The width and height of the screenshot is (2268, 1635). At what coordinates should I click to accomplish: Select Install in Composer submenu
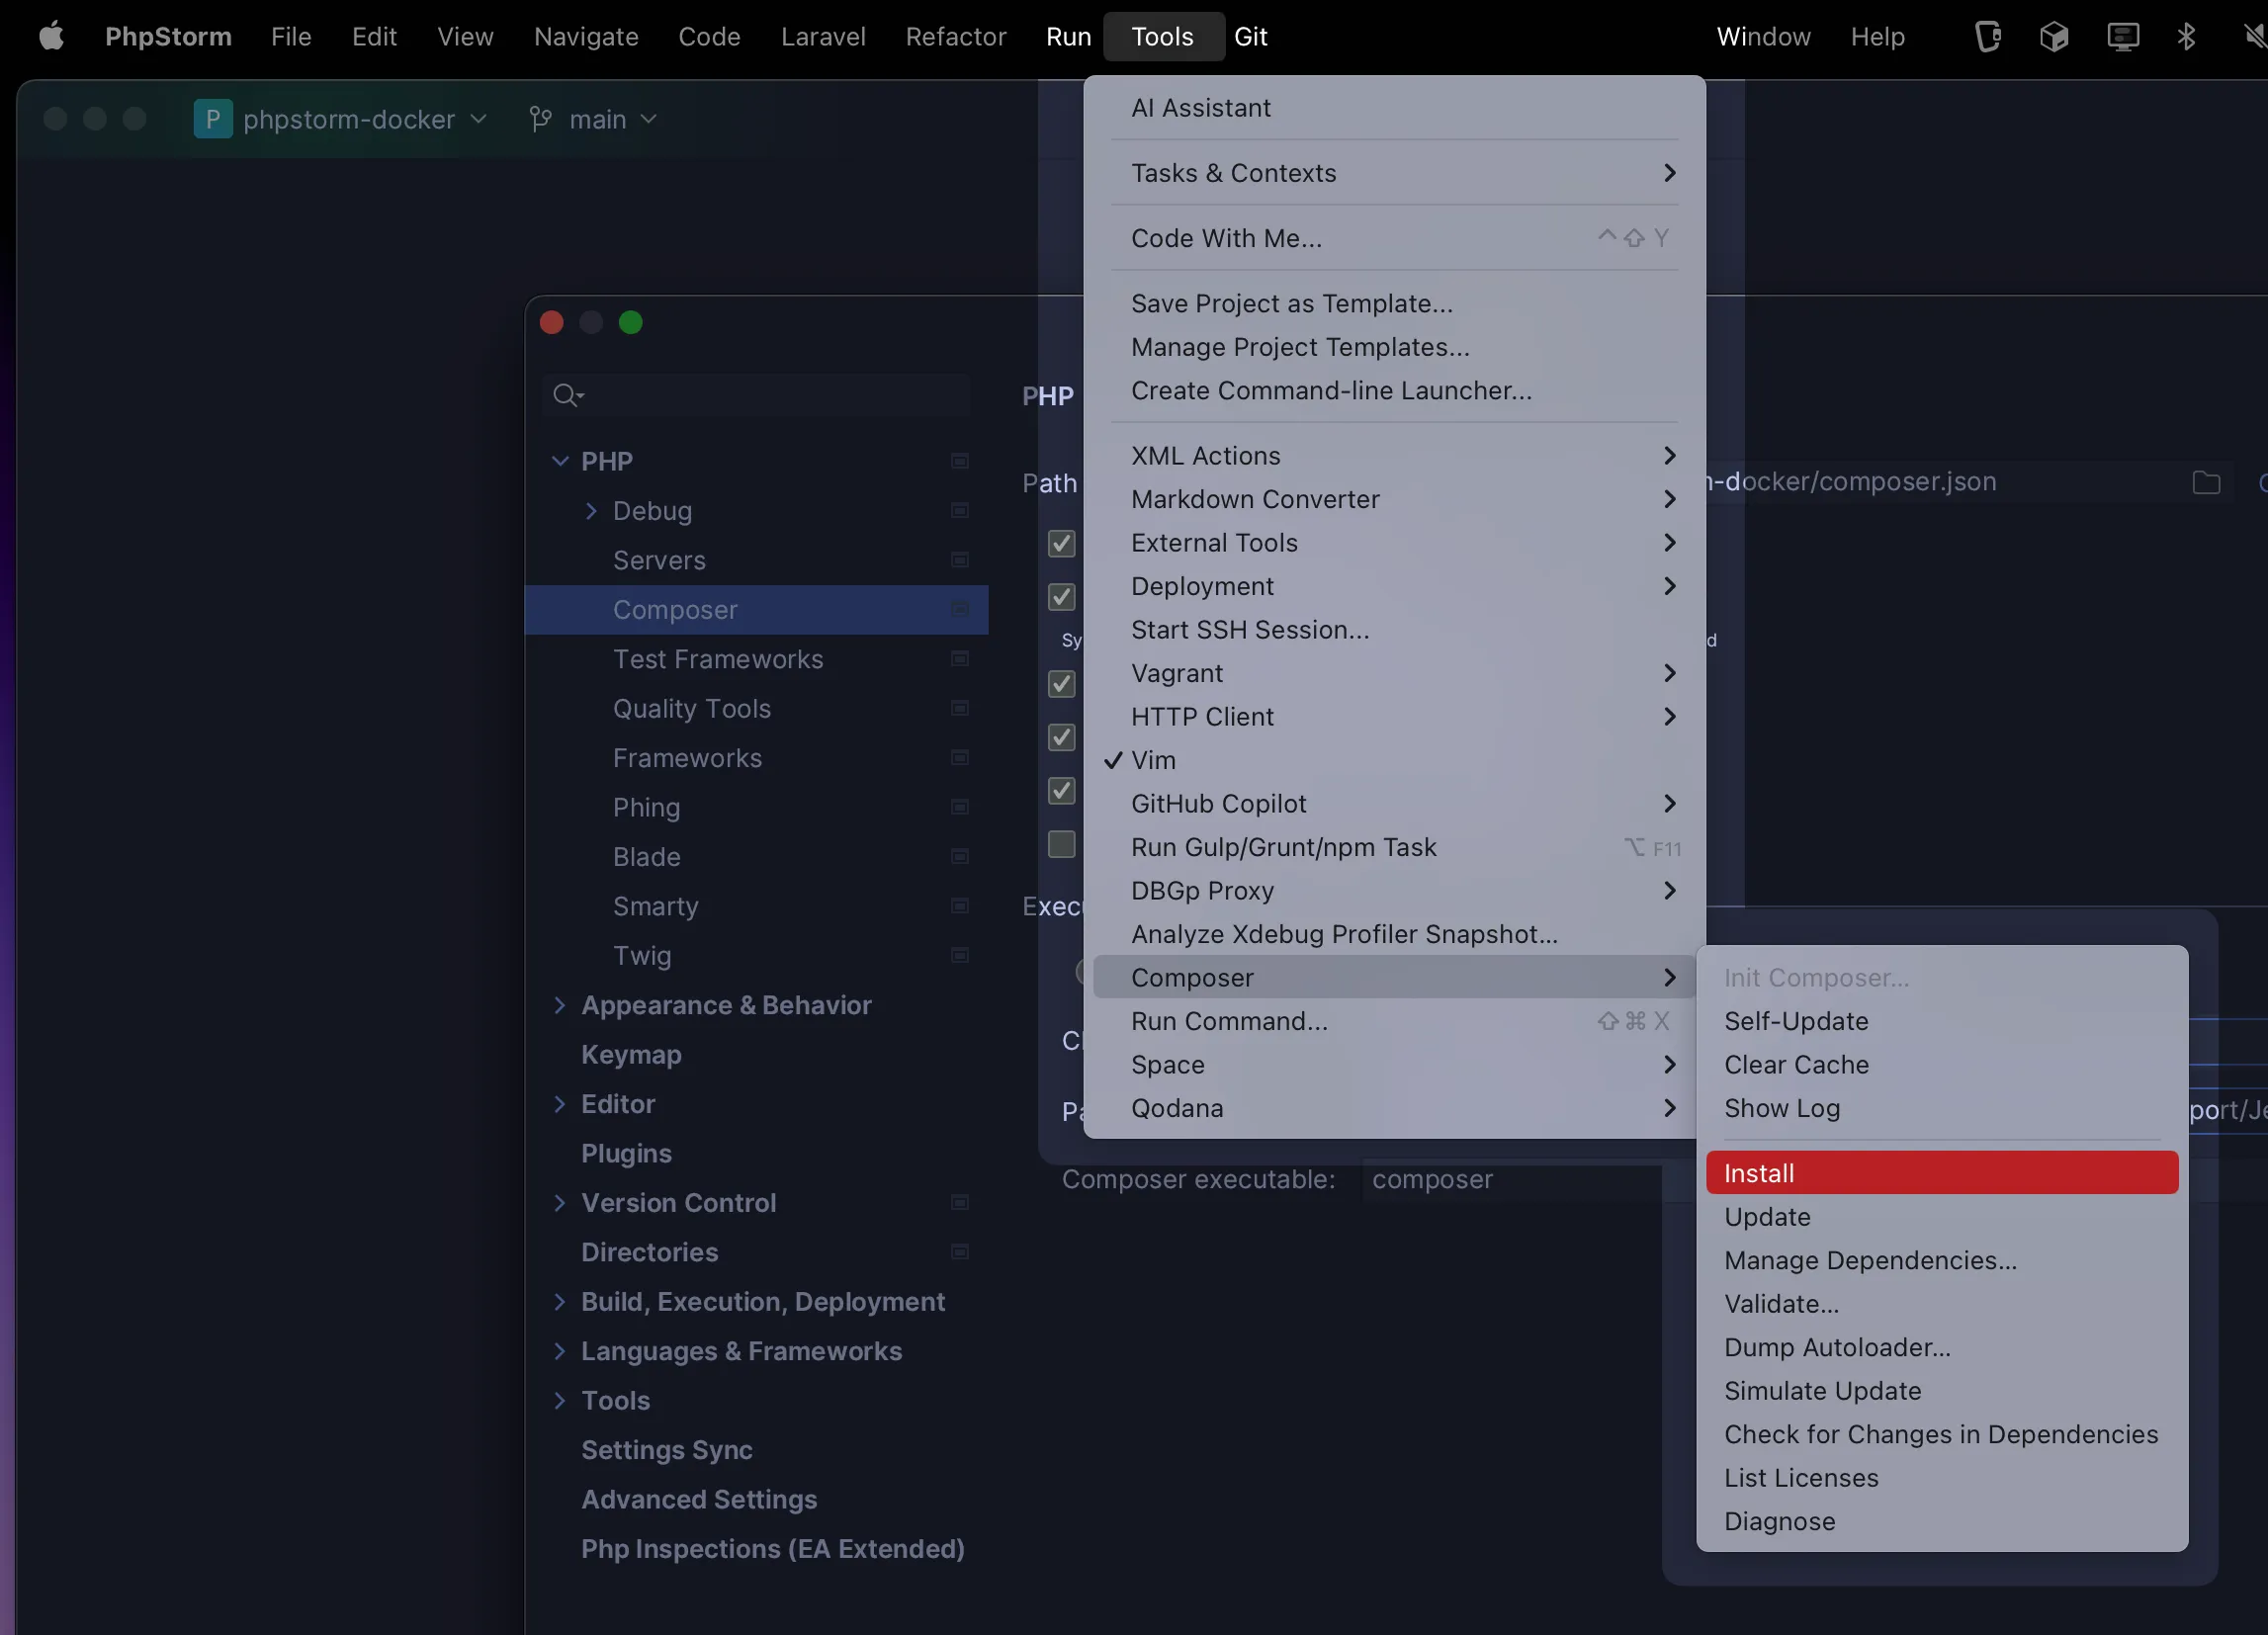tap(1941, 1173)
